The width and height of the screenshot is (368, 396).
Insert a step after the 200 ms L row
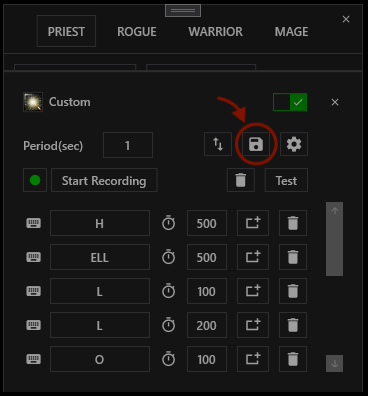pyautogui.click(x=253, y=325)
